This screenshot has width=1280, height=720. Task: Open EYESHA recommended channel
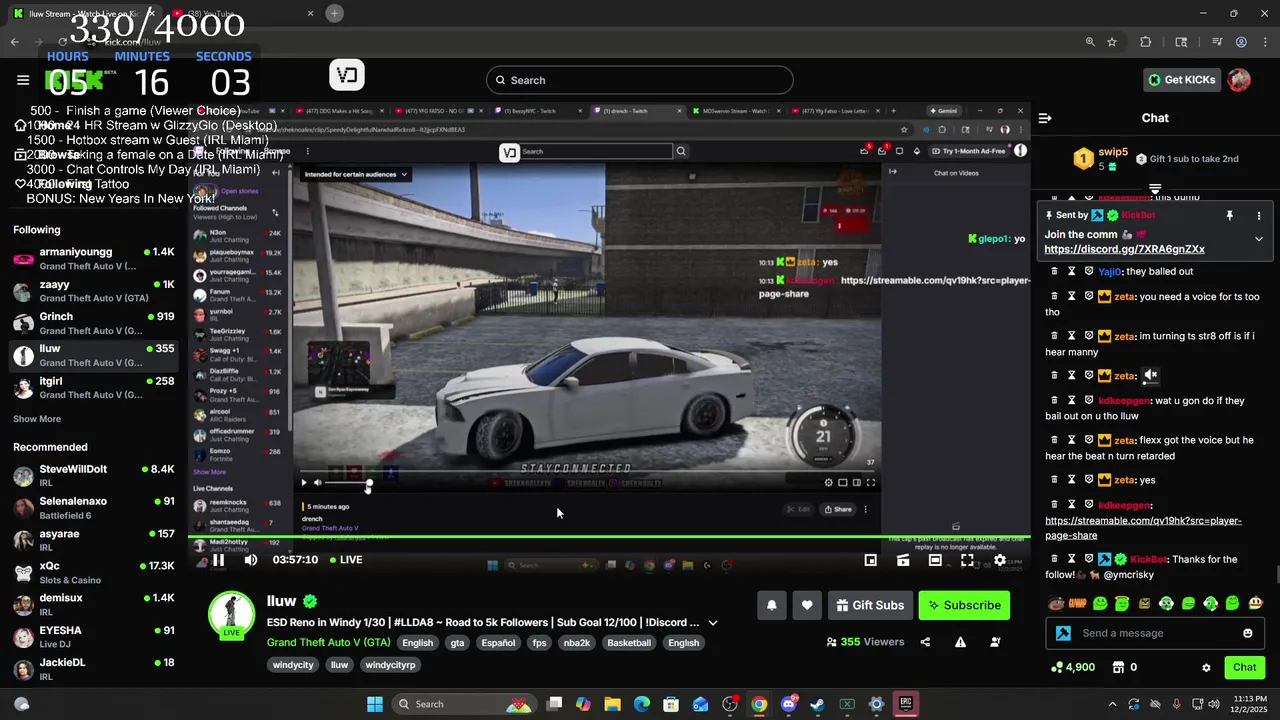[95, 637]
